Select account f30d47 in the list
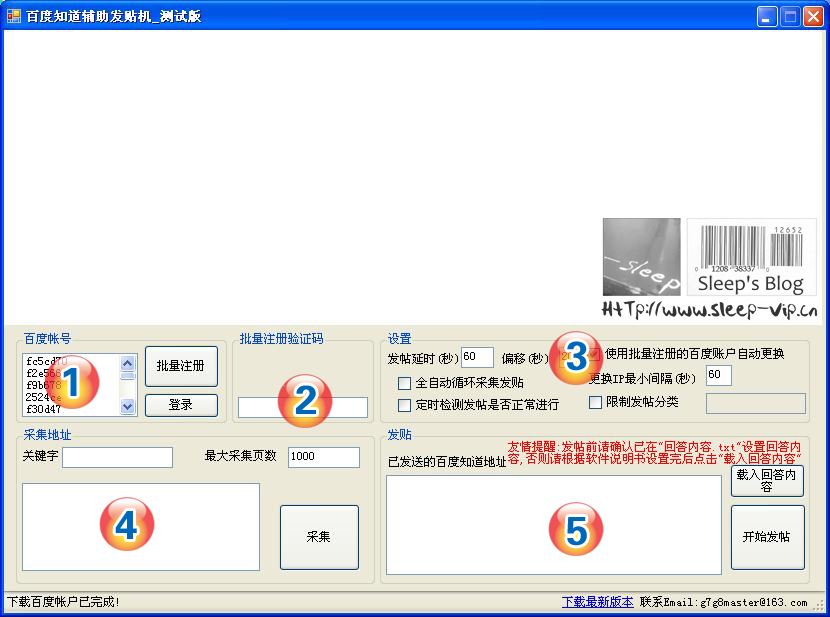Viewport: 830px width, 617px height. [43, 409]
